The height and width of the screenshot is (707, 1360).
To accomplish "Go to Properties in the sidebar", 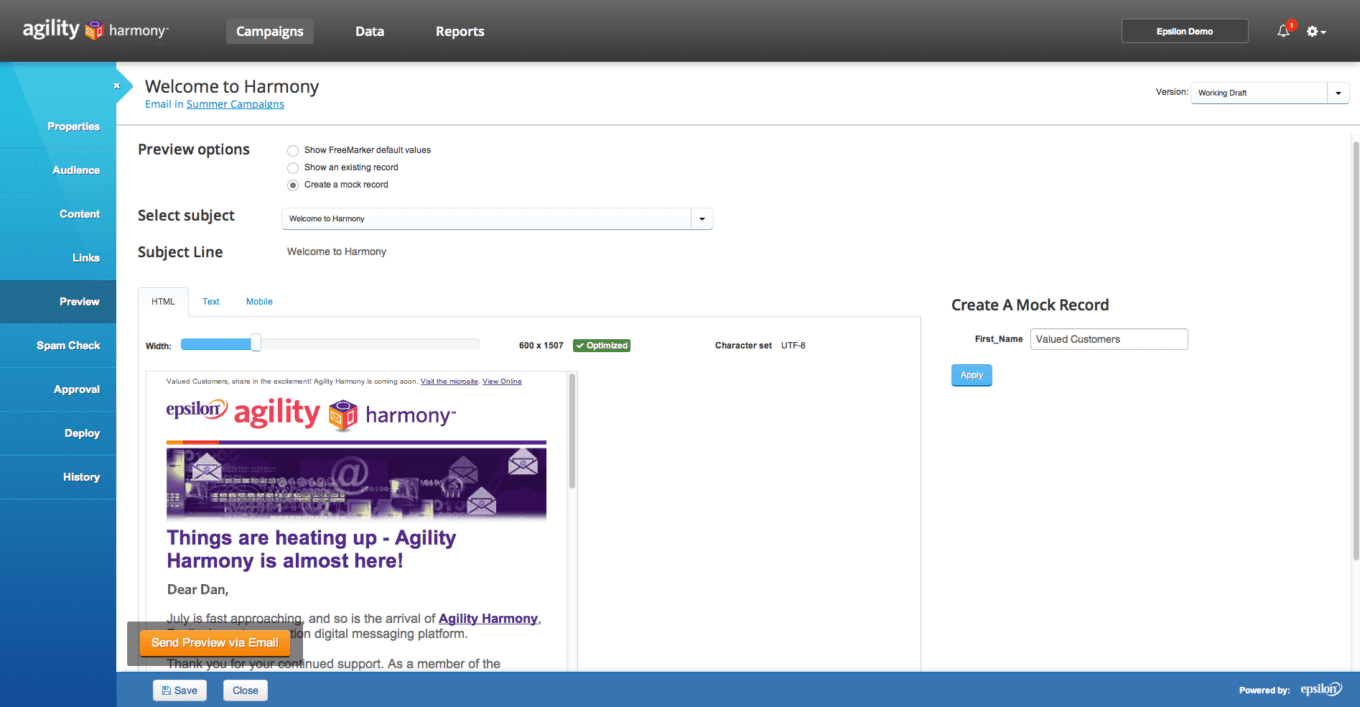I will coord(58,126).
